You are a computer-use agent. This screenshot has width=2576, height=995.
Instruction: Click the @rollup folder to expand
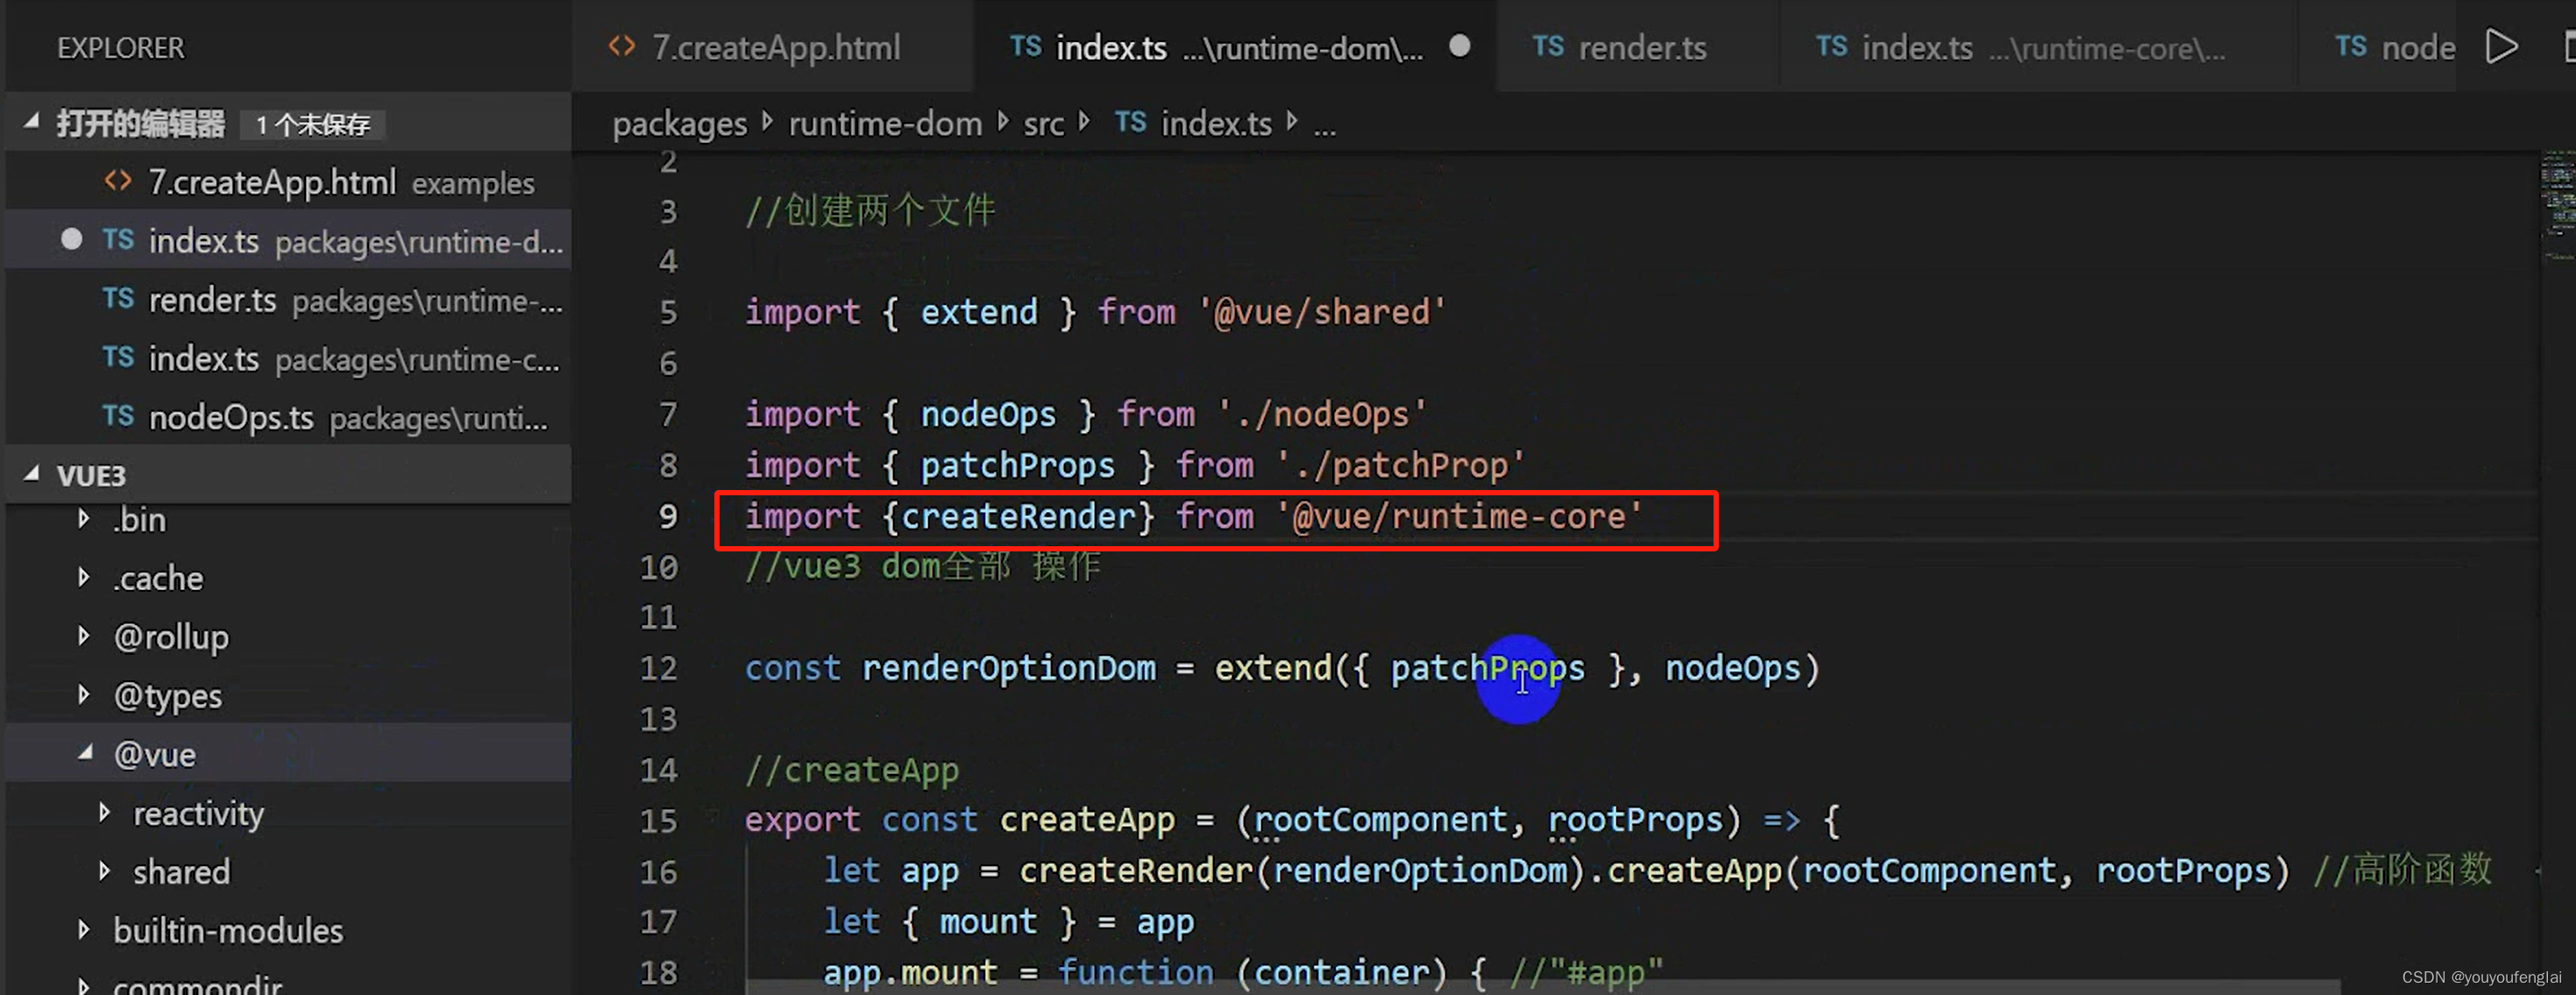[x=171, y=636]
